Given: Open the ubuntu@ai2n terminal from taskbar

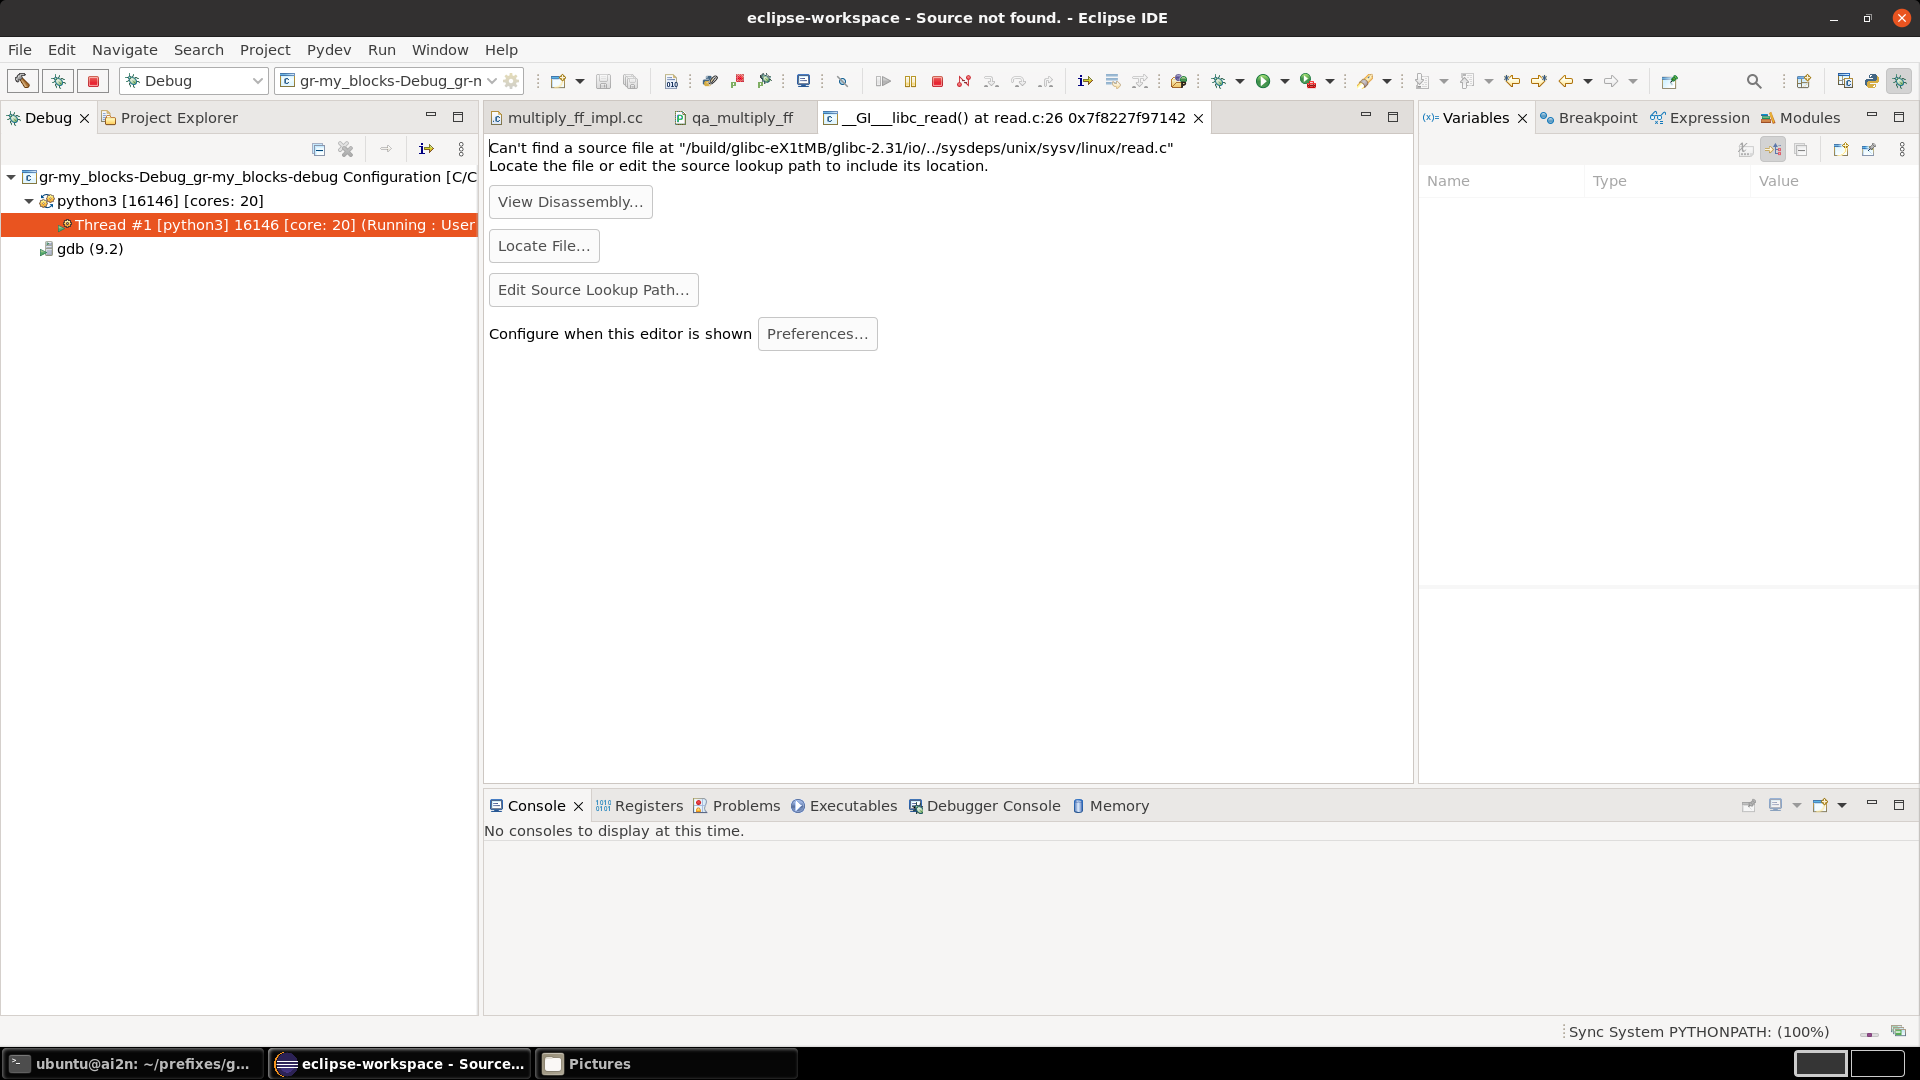Looking at the screenshot, I should click(133, 1064).
